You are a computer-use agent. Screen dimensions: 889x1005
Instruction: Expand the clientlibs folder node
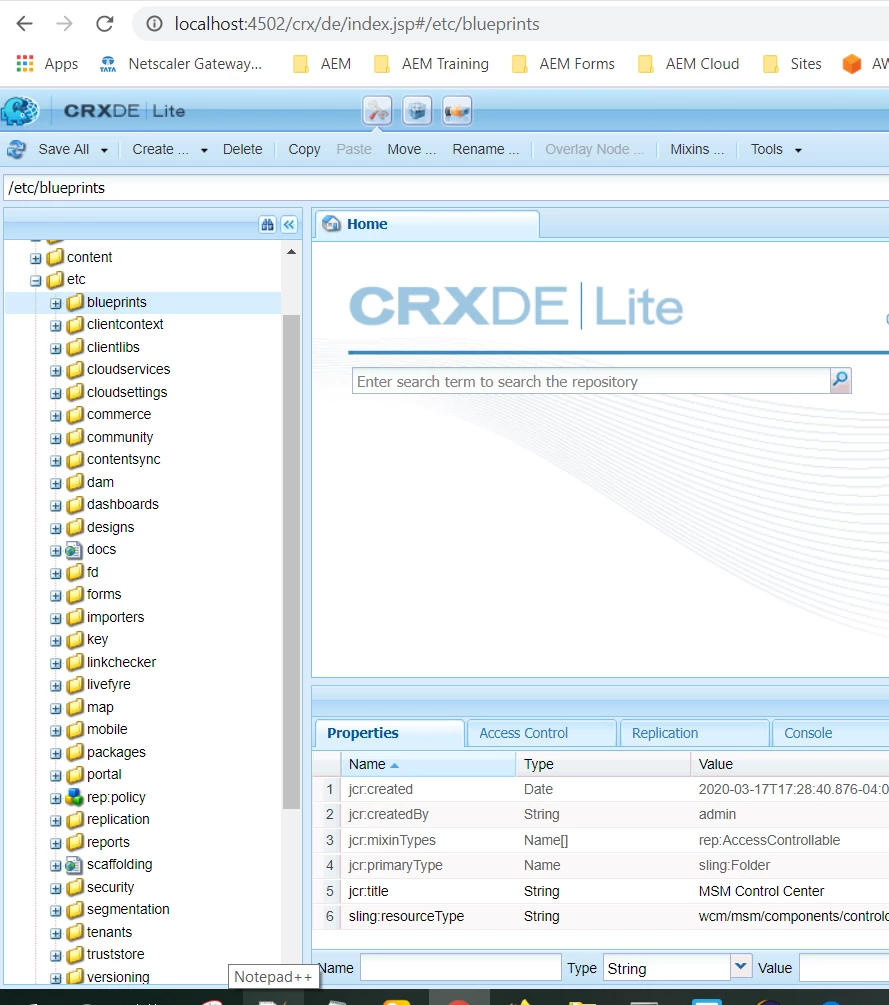[56, 349]
